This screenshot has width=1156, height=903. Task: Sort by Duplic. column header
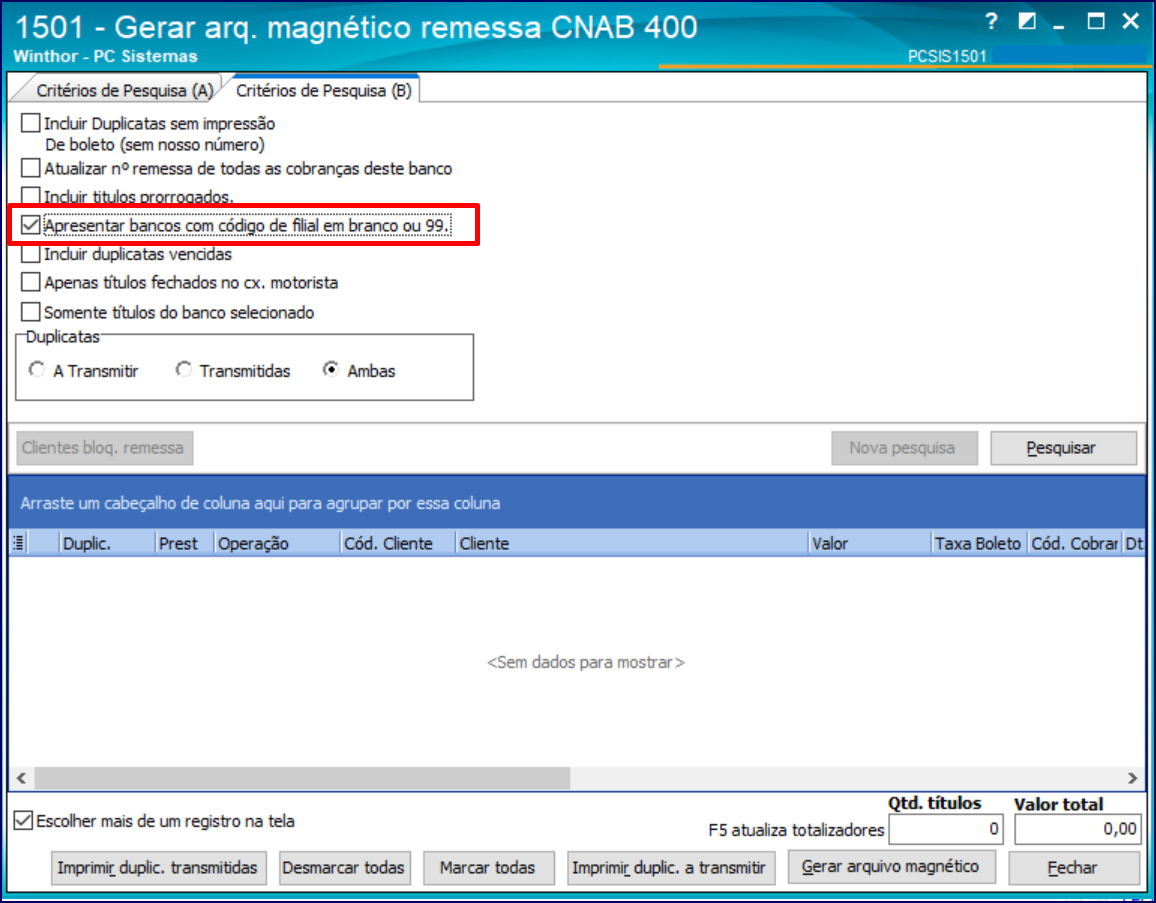point(108,543)
